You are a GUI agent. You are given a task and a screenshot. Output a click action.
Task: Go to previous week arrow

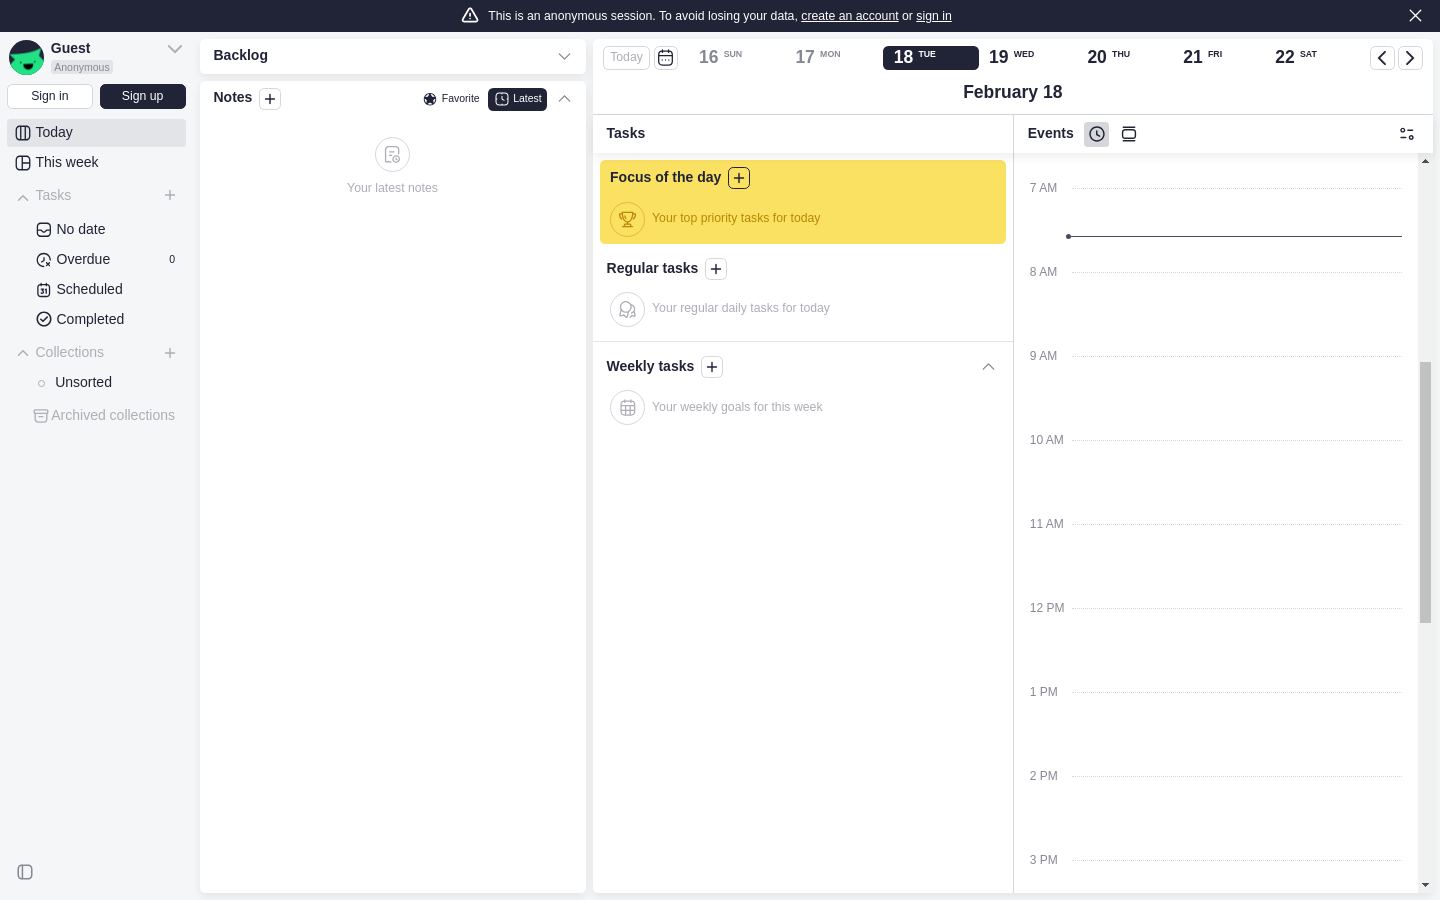(x=1382, y=58)
